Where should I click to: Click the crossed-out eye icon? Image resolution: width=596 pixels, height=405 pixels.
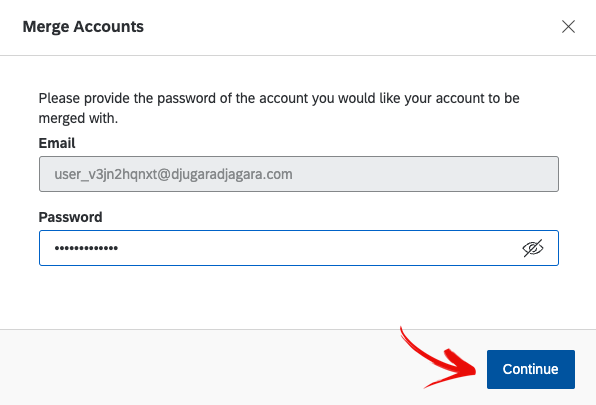point(533,248)
